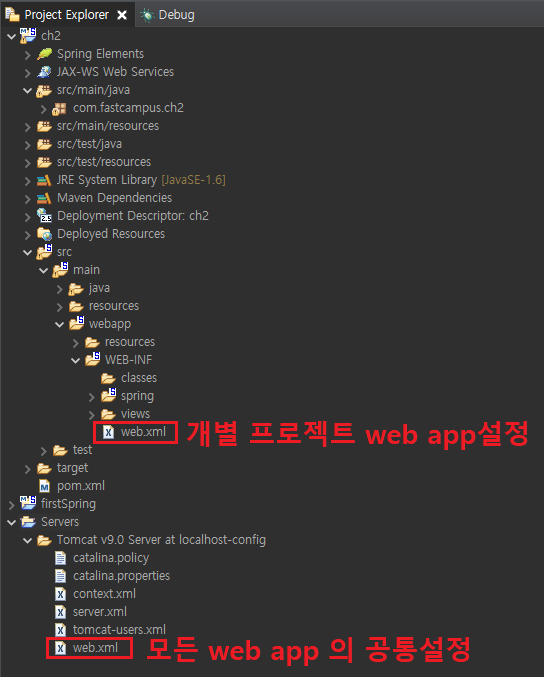Click the JAX-WS Web Services icon

44,72
